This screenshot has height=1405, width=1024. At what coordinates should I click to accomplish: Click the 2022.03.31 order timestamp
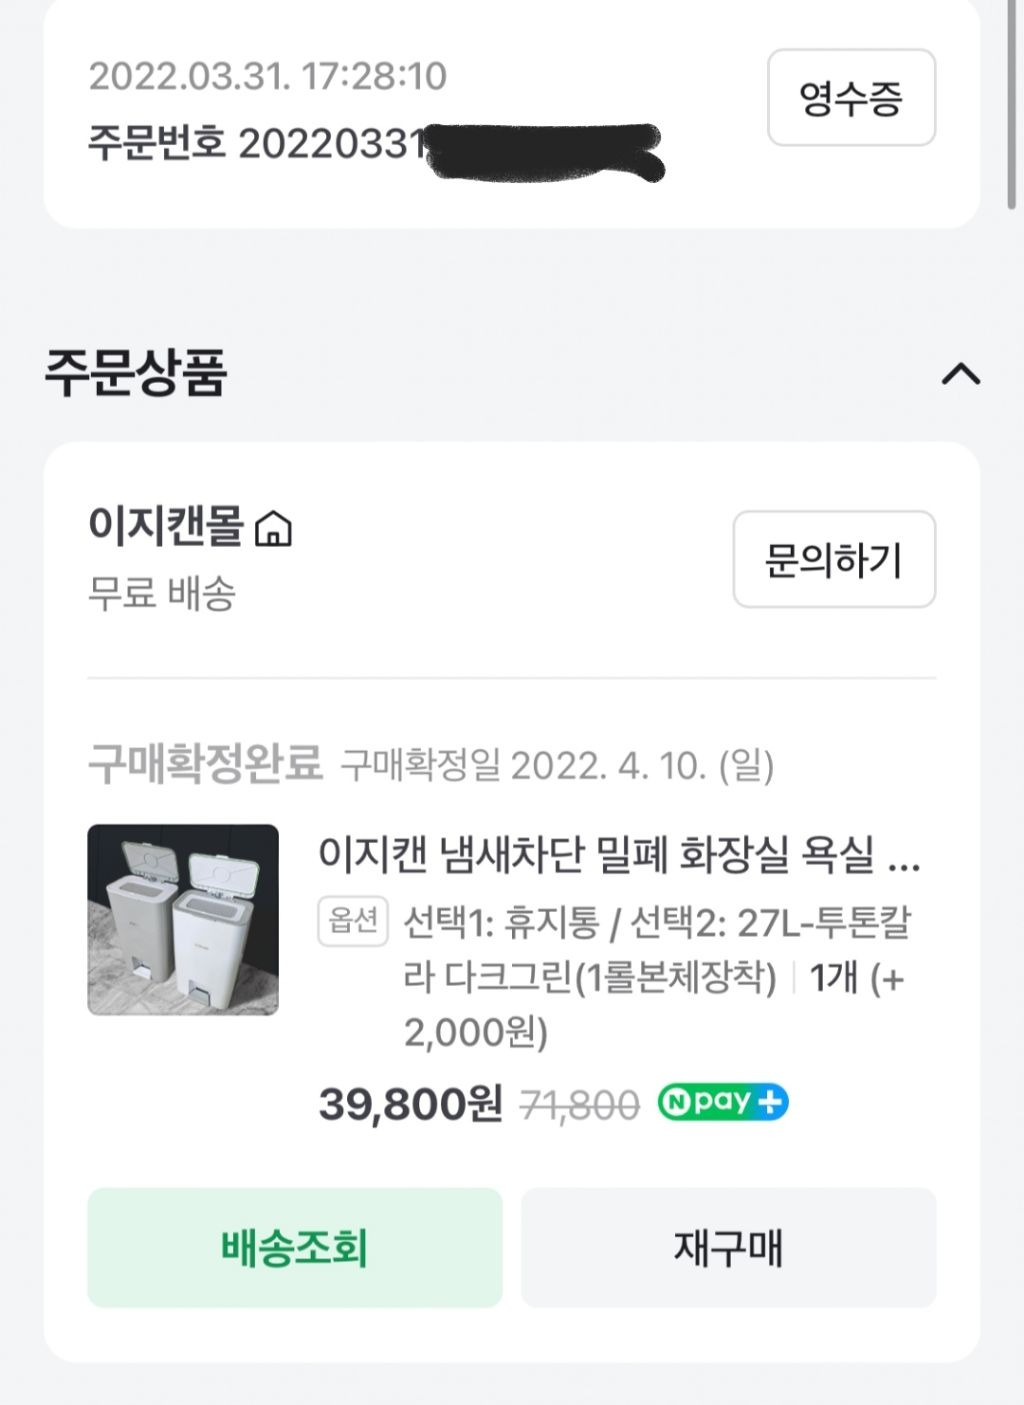click(268, 76)
